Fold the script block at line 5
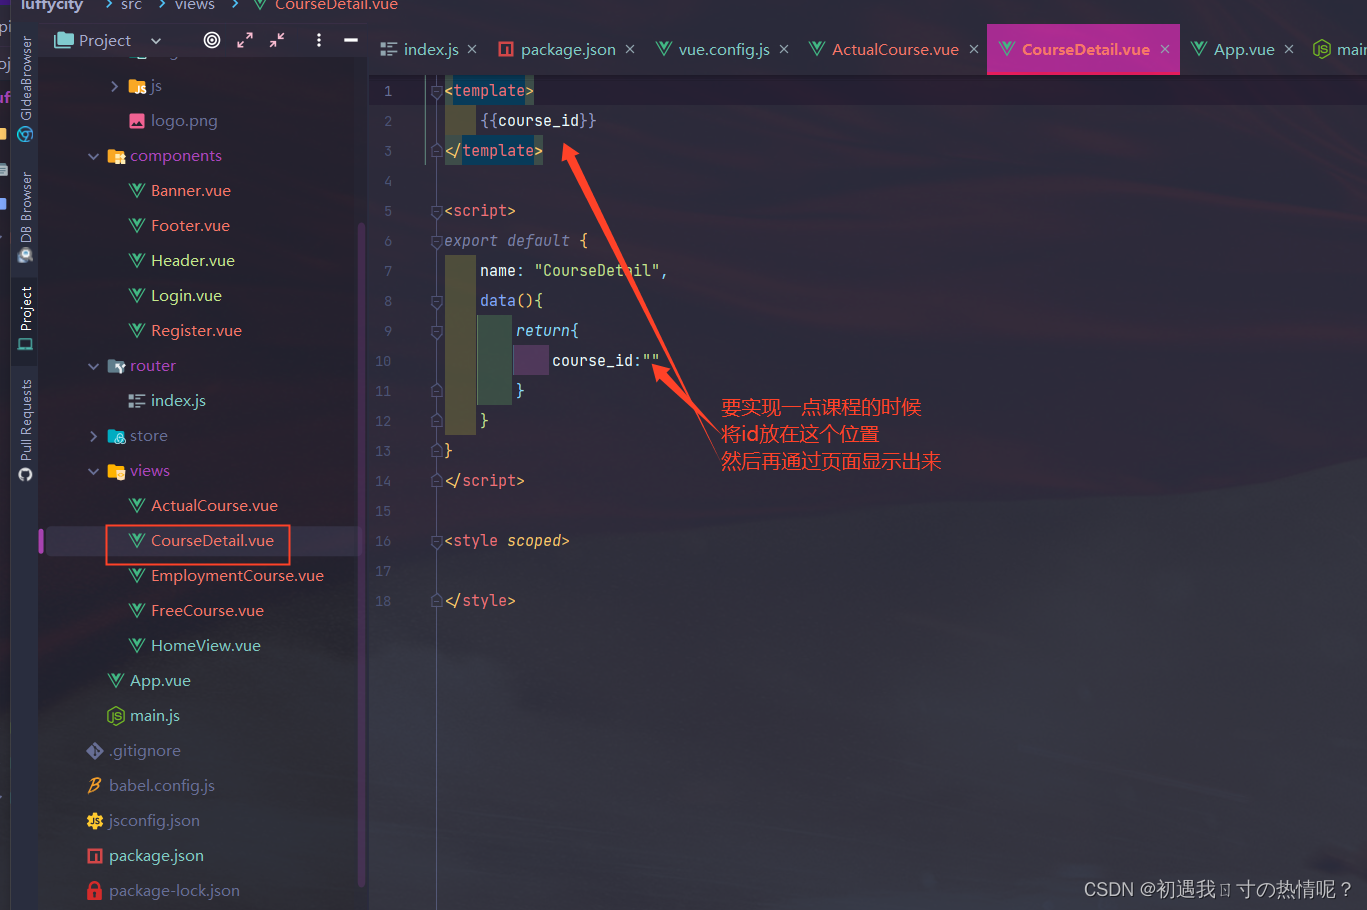The width and height of the screenshot is (1367, 910). [x=436, y=211]
